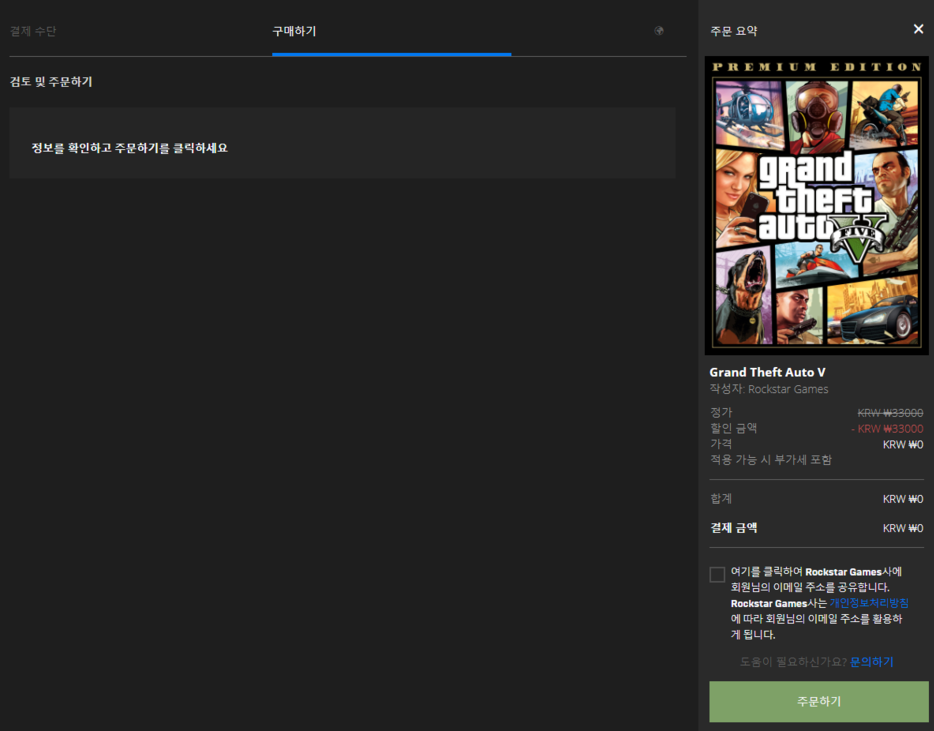Image resolution: width=934 pixels, height=731 pixels.
Task: Click the 정보를 확인하고 주문하기를 클릭하세요 message
Action: tap(129, 148)
